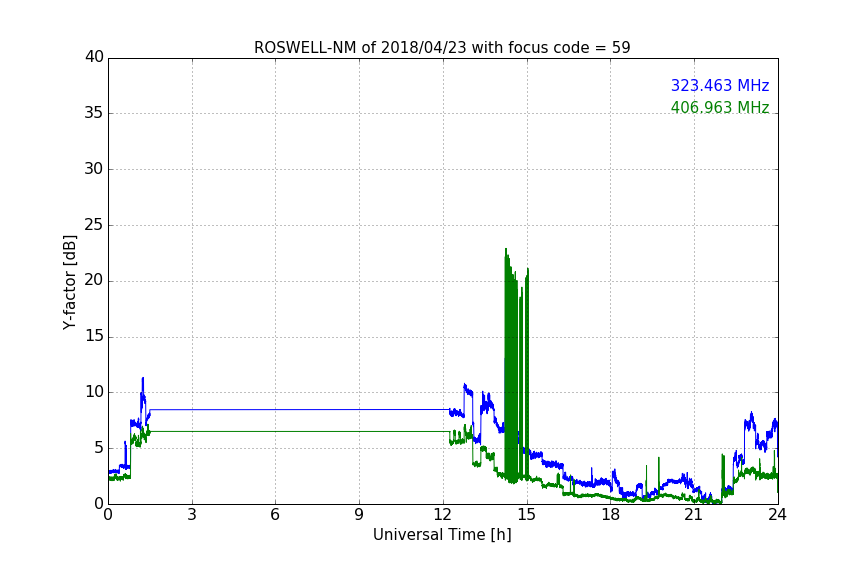Select the blue 323.463 MHz legend label
864x576 pixels.
click(720, 85)
